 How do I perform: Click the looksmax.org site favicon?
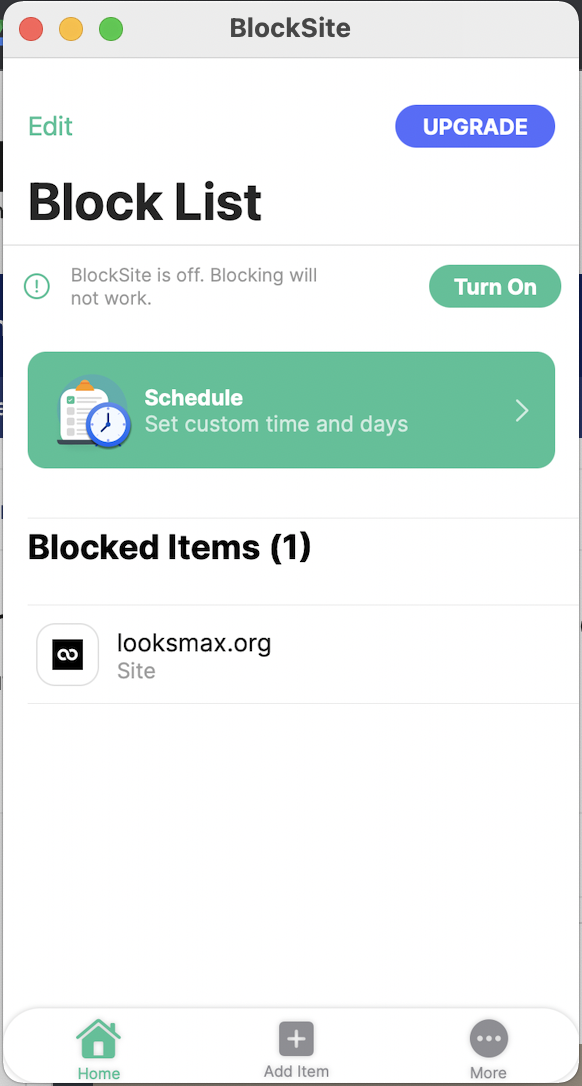click(68, 655)
